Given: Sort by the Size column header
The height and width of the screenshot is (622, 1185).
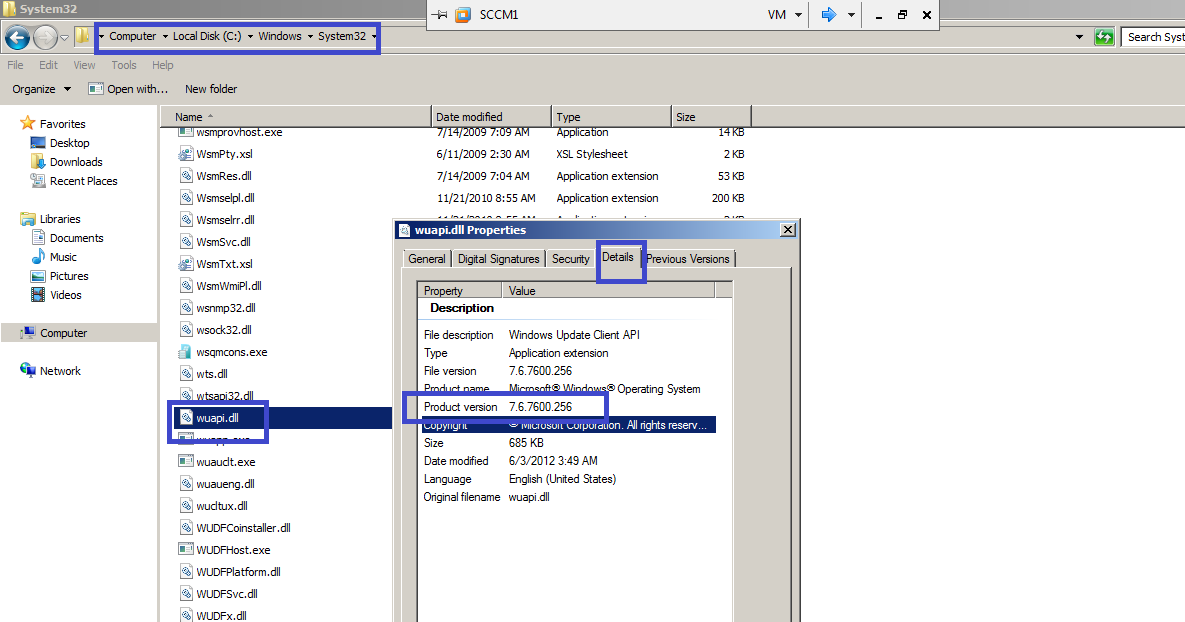Looking at the screenshot, I should point(711,116).
